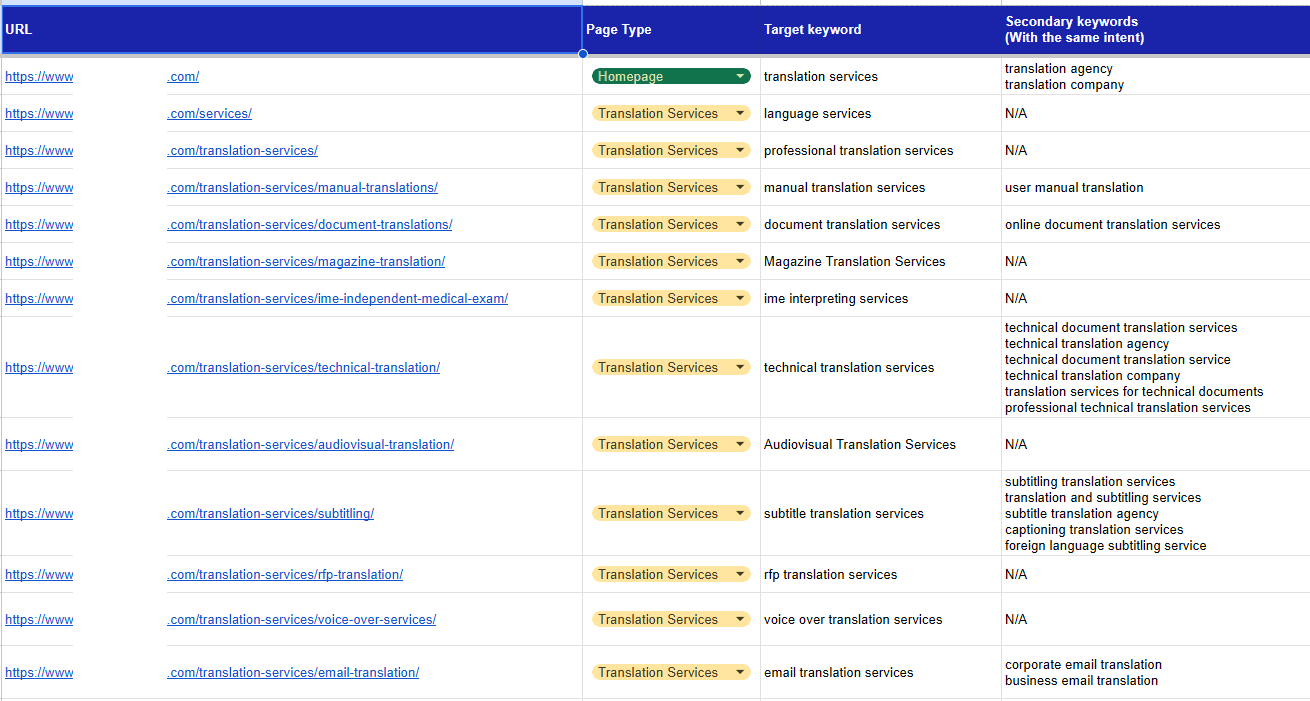Select the 'professional translation services' cell
The image size is (1310, 701).
pyautogui.click(x=881, y=150)
